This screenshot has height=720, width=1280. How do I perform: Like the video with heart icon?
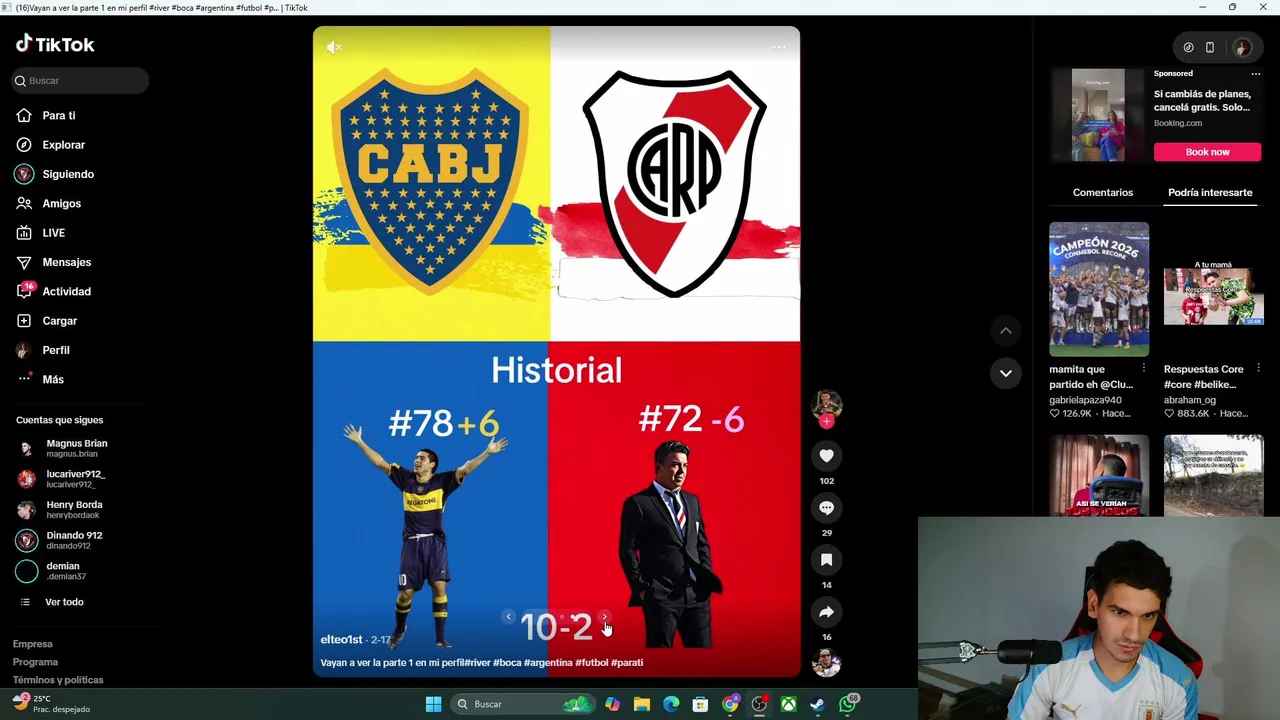[826, 456]
